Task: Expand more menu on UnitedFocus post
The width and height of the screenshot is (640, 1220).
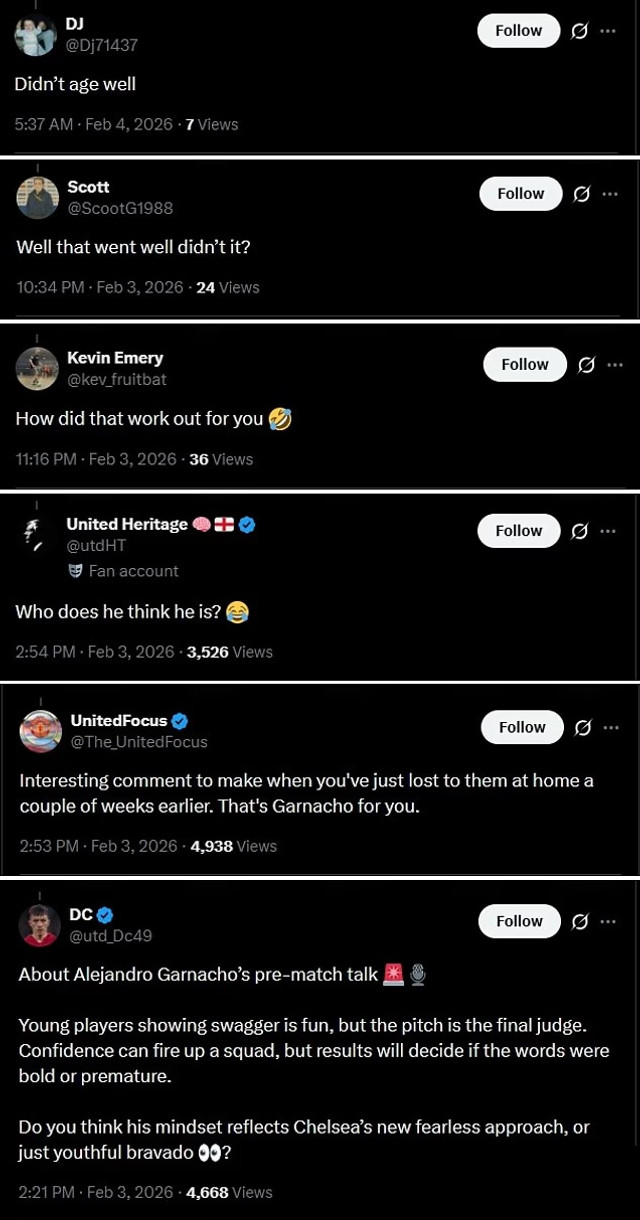Action: (x=611, y=728)
